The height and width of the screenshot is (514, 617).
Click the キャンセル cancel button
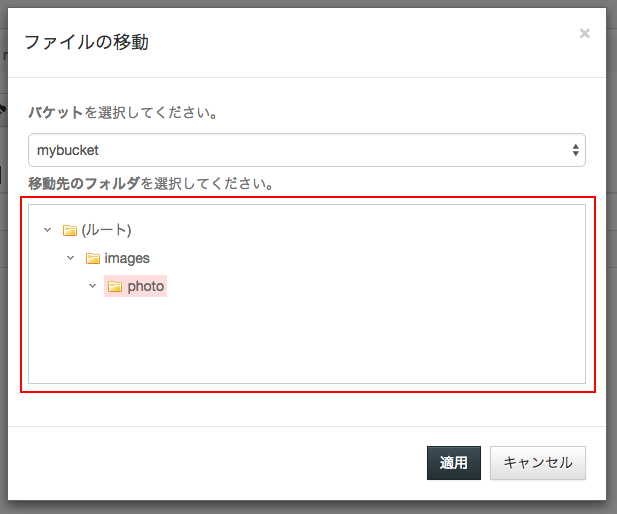coord(538,463)
